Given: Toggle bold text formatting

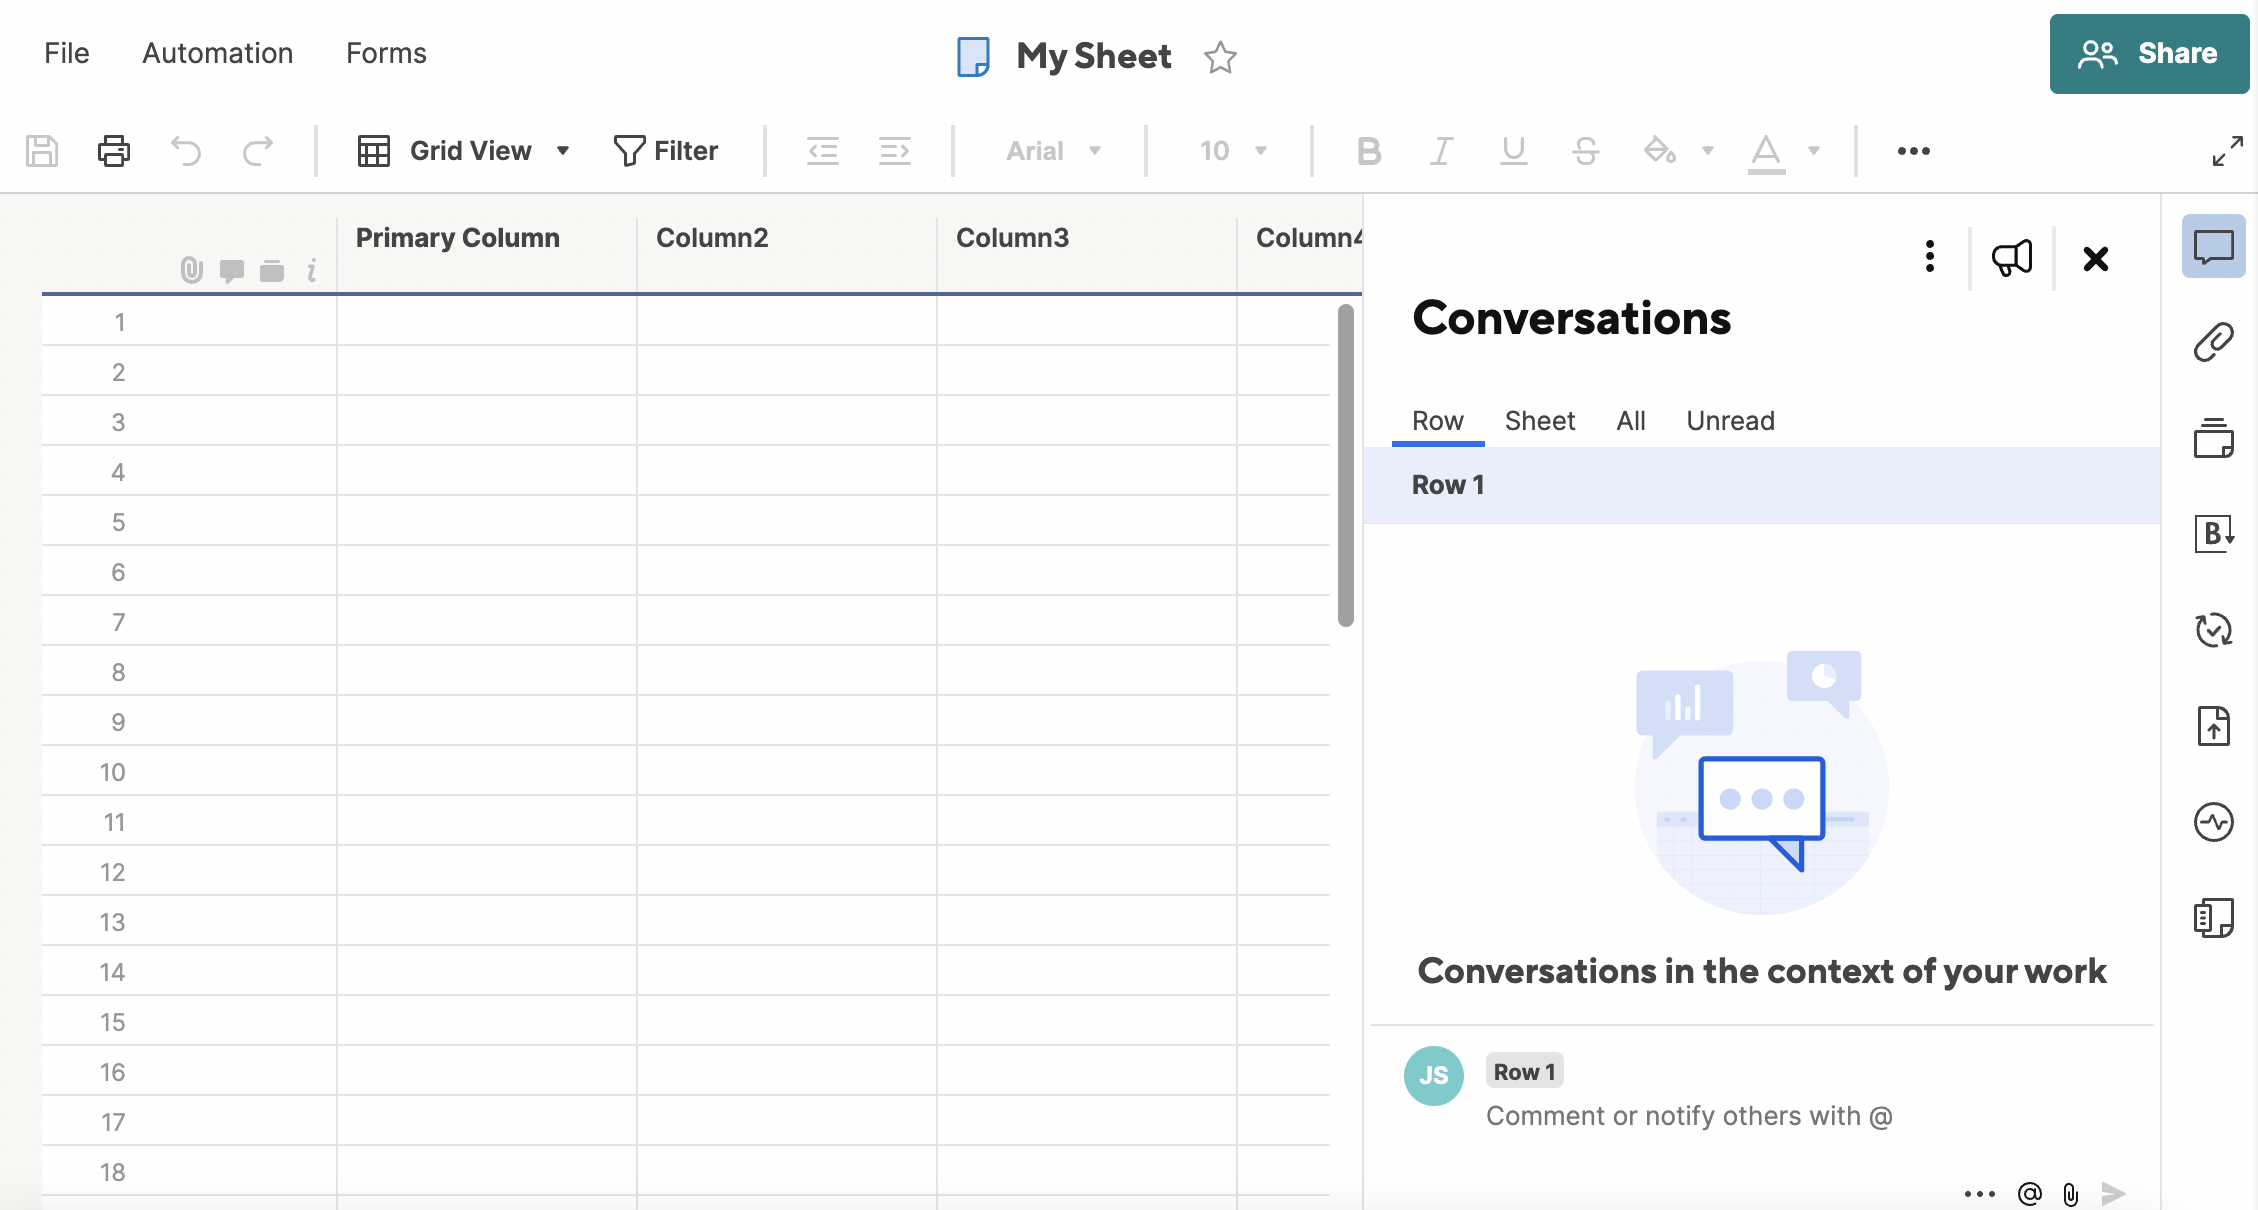Looking at the screenshot, I should [x=1368, y=151].
